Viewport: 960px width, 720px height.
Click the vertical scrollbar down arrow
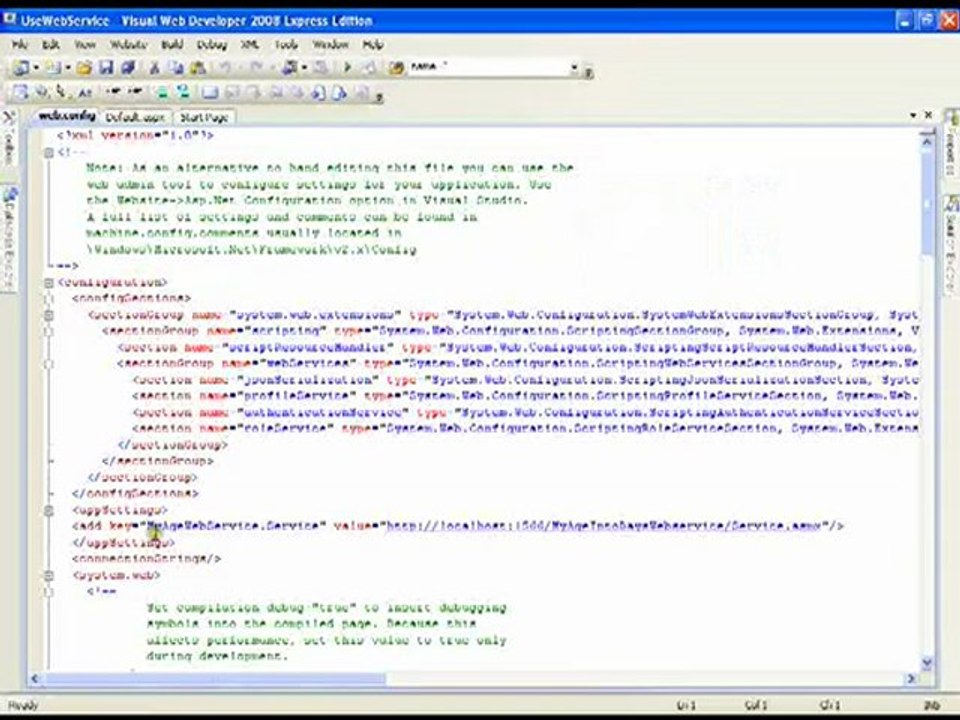pos(926,662)
